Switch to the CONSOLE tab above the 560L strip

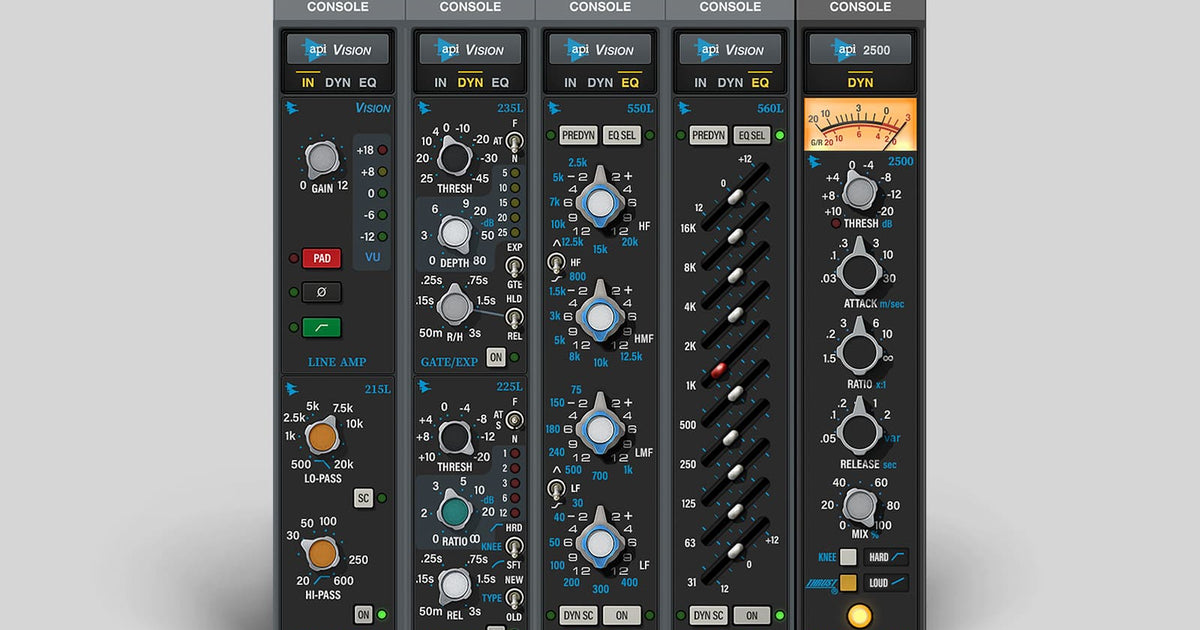729,7
